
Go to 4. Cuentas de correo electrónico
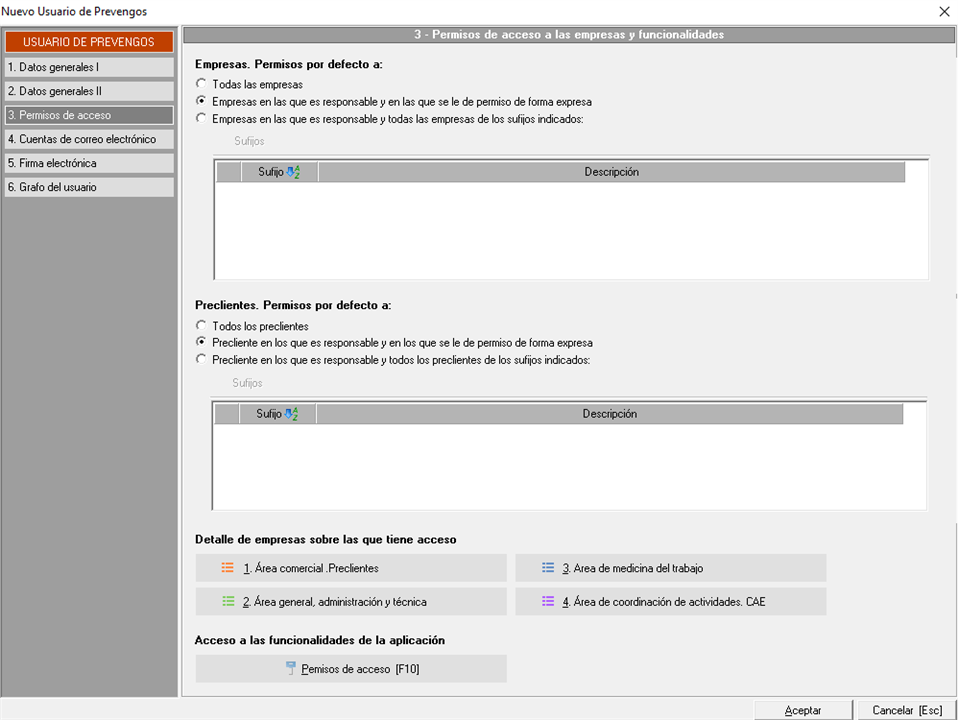click(x=89, y=139)
